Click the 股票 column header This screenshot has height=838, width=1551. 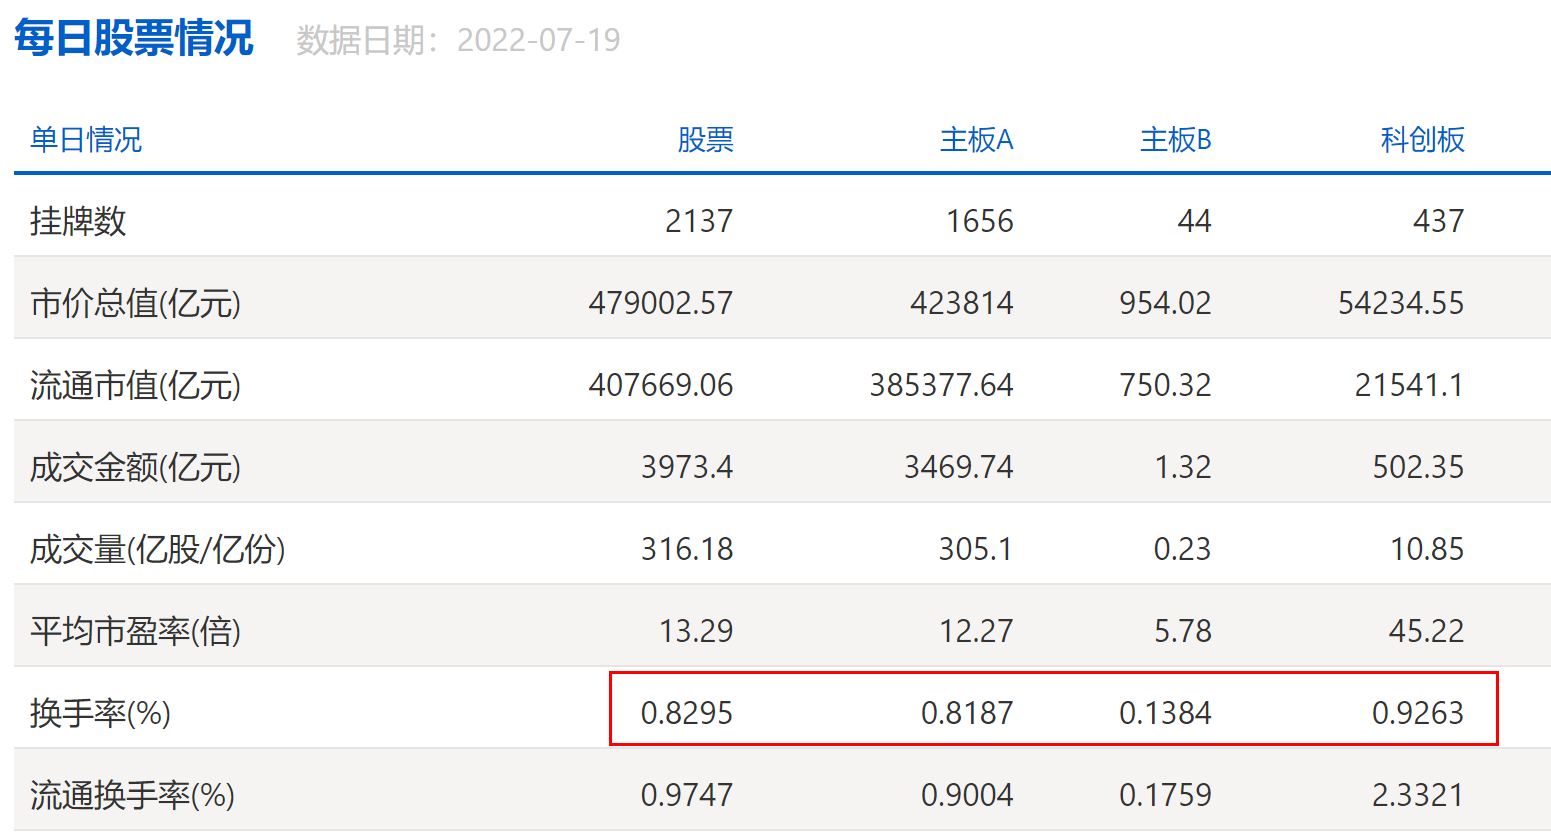[705, 139]
